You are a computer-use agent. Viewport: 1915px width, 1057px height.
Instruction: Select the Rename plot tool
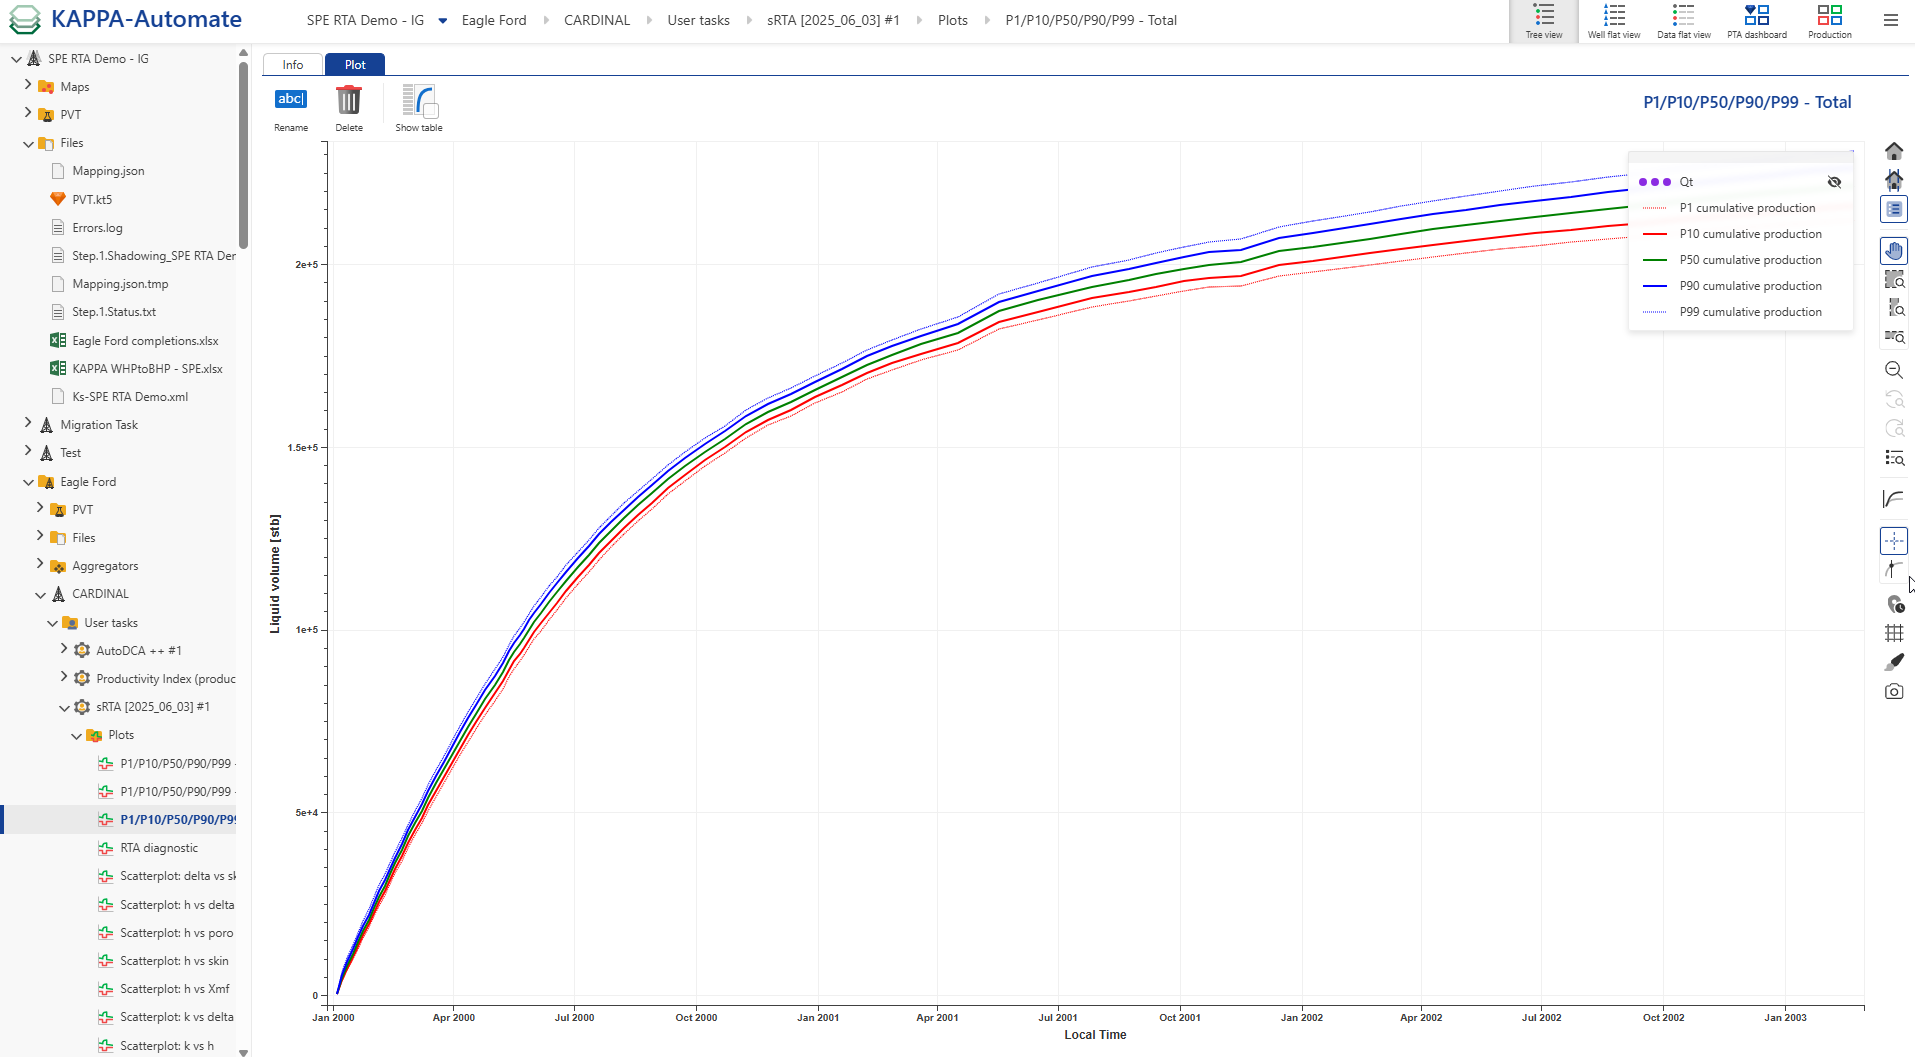290,107
